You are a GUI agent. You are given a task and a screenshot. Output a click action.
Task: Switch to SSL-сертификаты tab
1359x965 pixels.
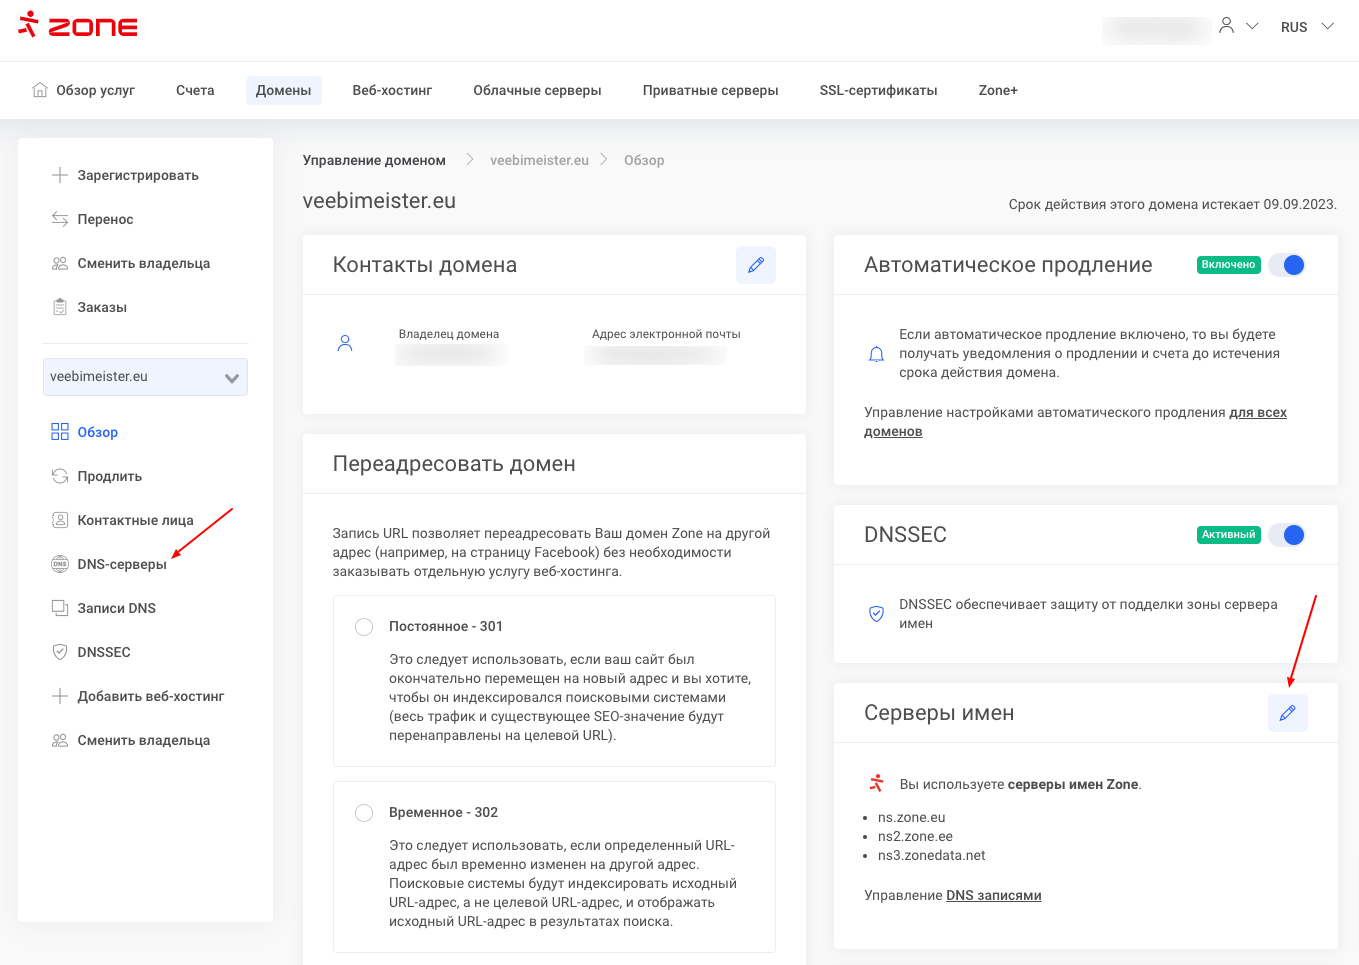point(878,90)
